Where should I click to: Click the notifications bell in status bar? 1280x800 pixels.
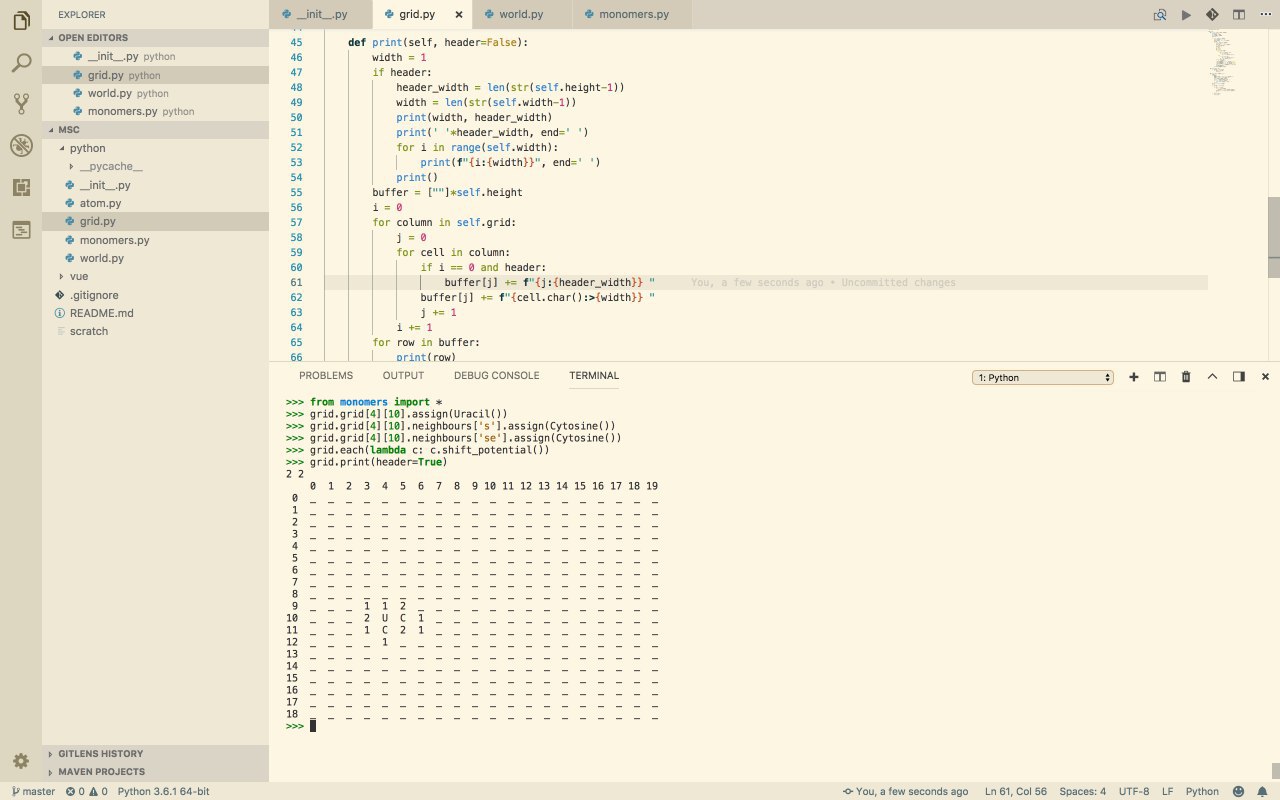1262,791
